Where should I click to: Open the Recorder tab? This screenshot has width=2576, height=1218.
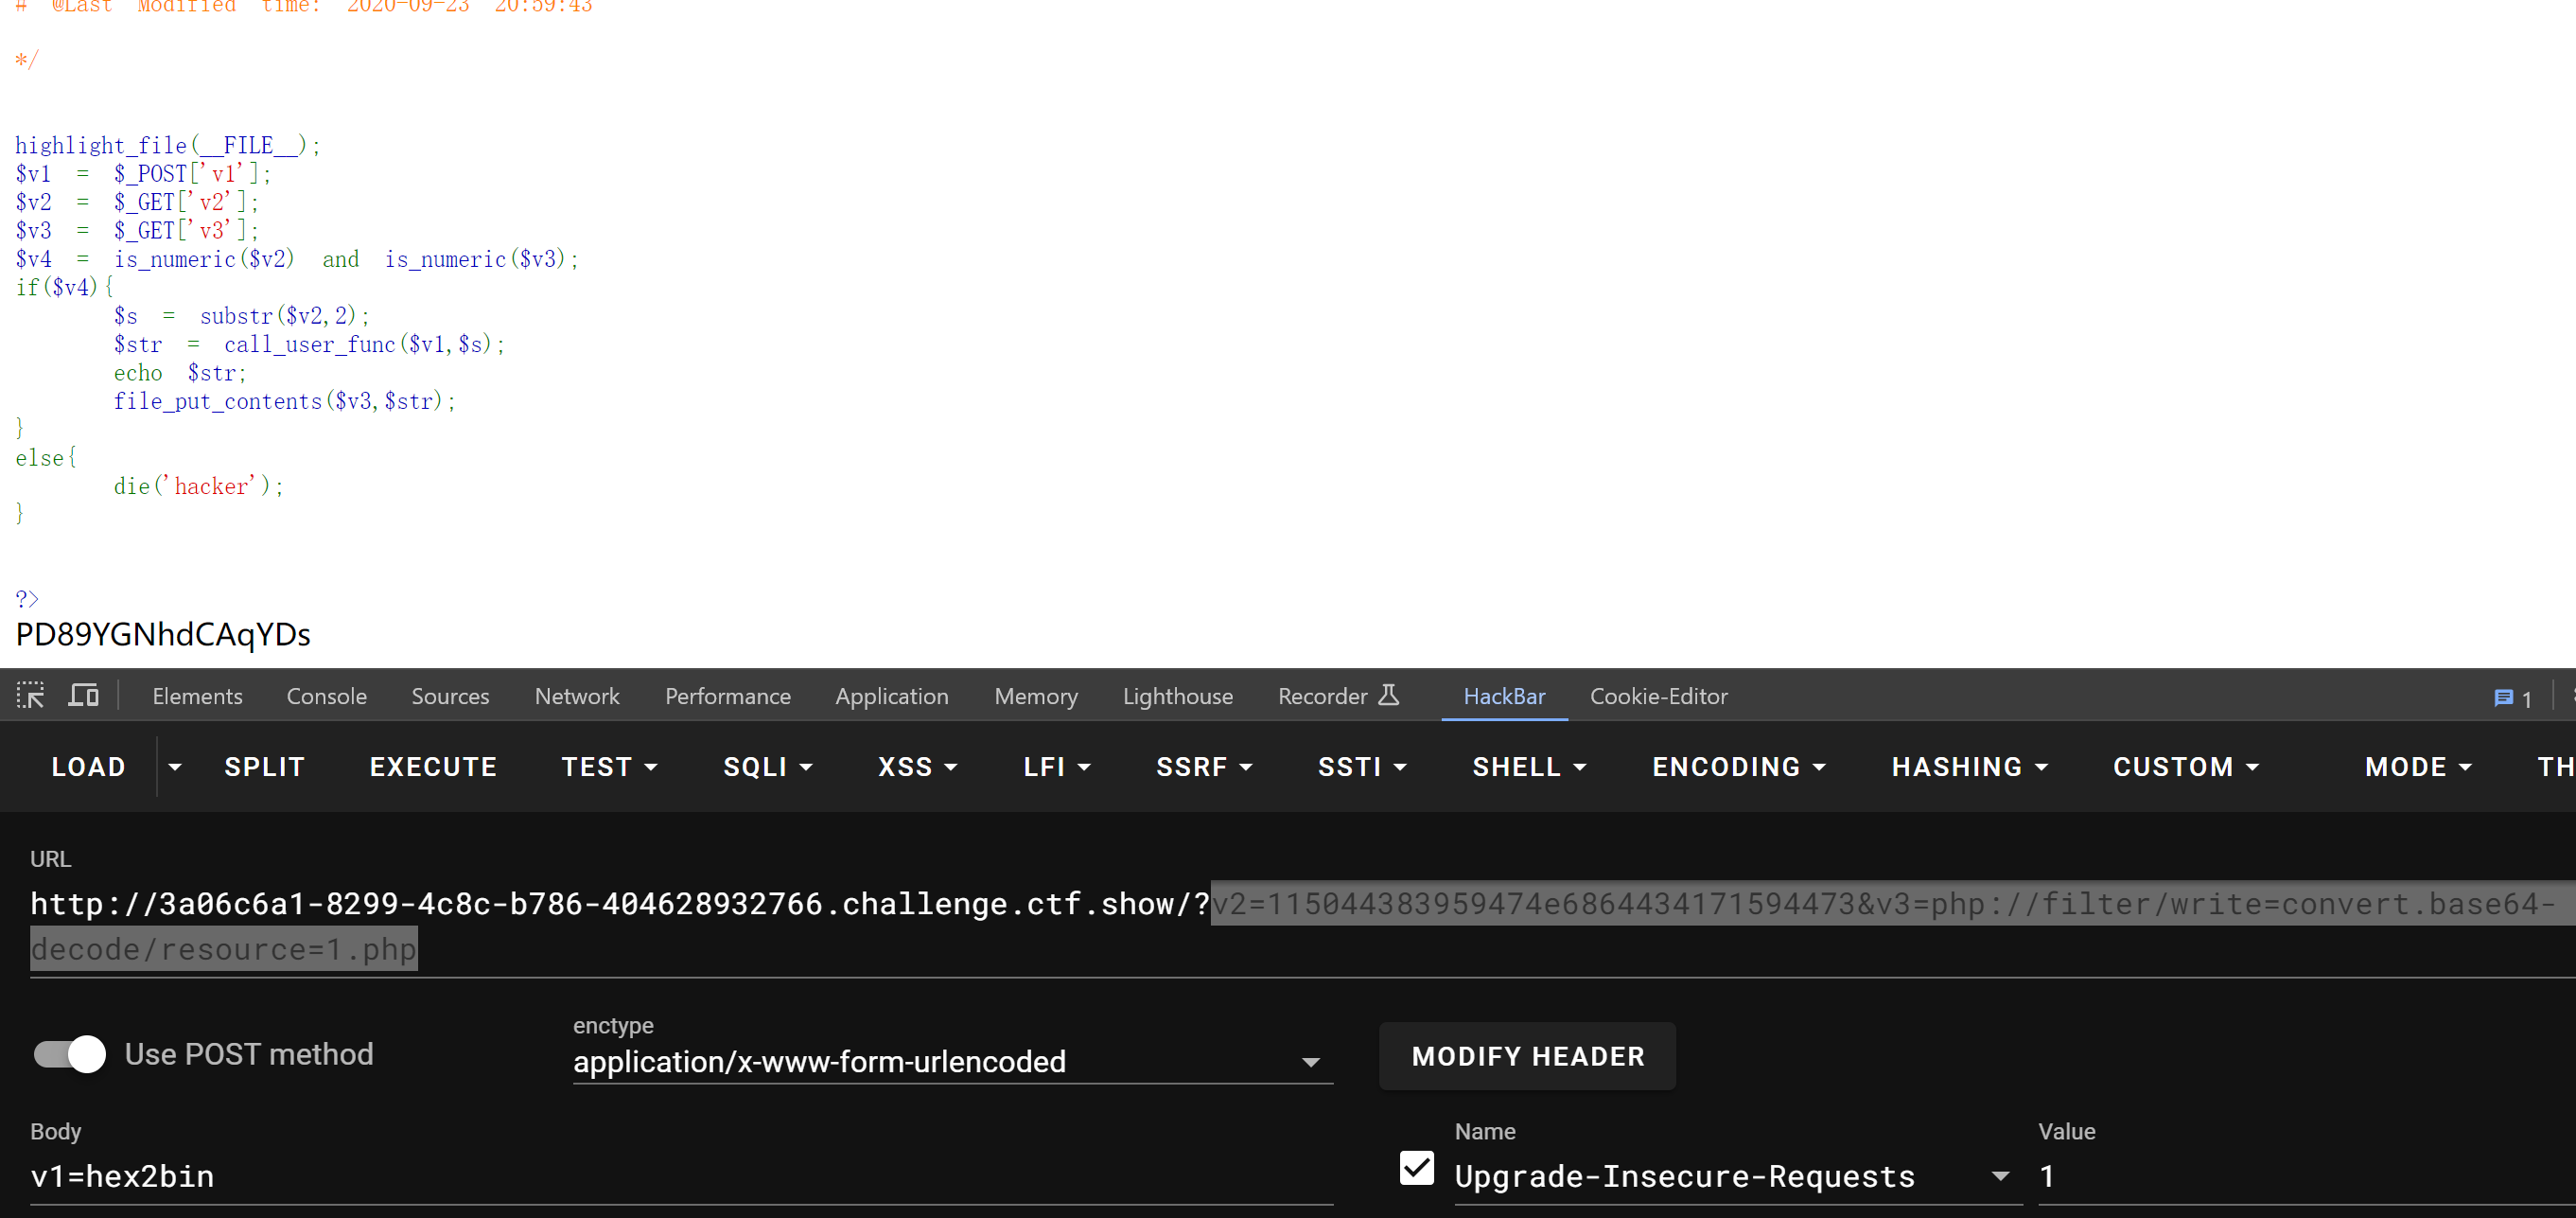[x=1338, y=696]
